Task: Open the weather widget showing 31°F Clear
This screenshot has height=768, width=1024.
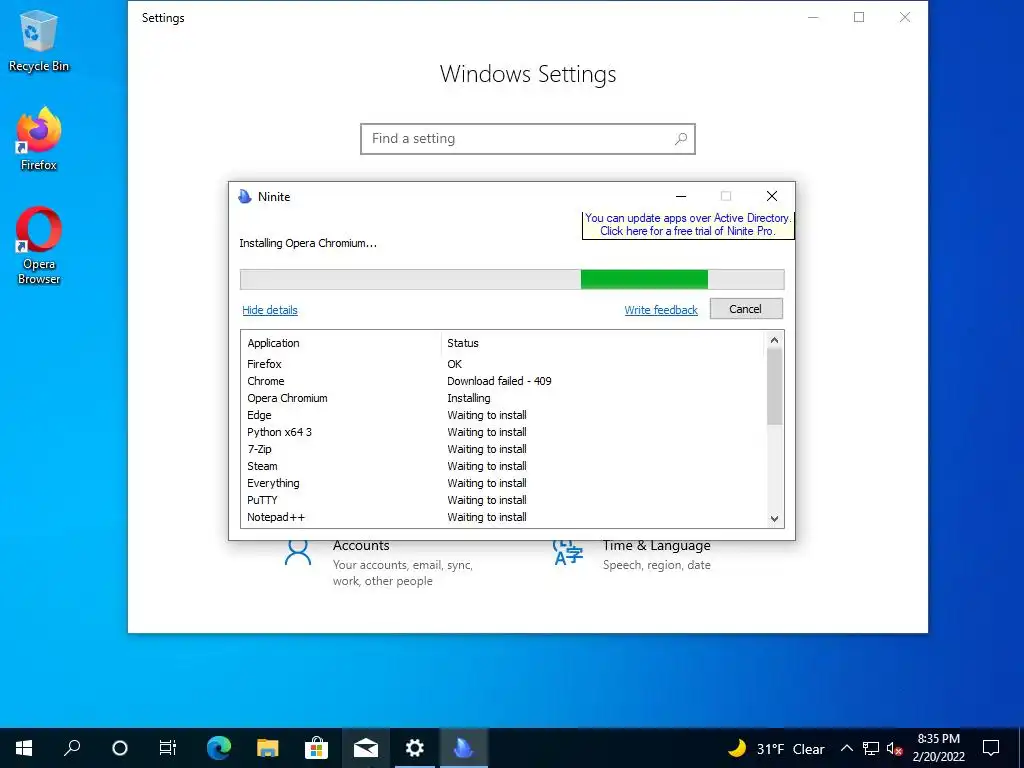Action: coord(776,748)
